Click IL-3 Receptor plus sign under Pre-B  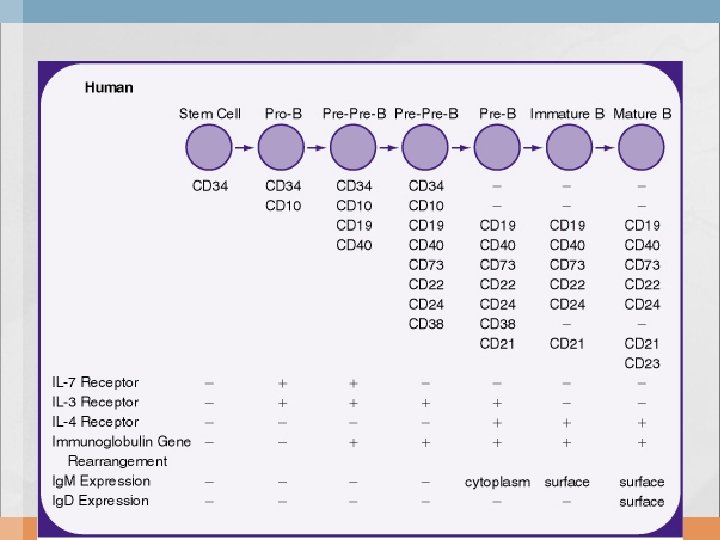497,403
